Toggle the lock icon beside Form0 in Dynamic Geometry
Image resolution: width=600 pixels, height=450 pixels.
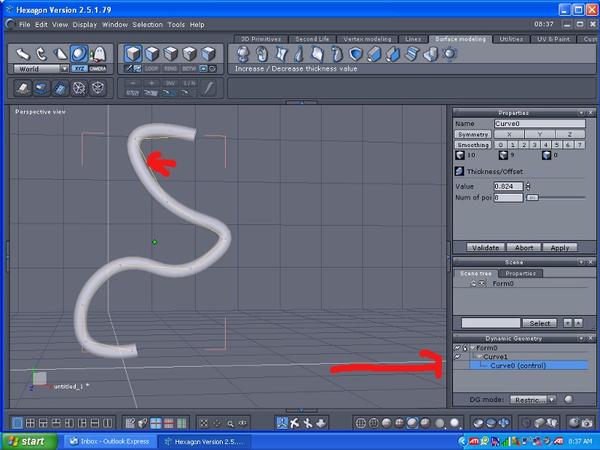point(465,348)
